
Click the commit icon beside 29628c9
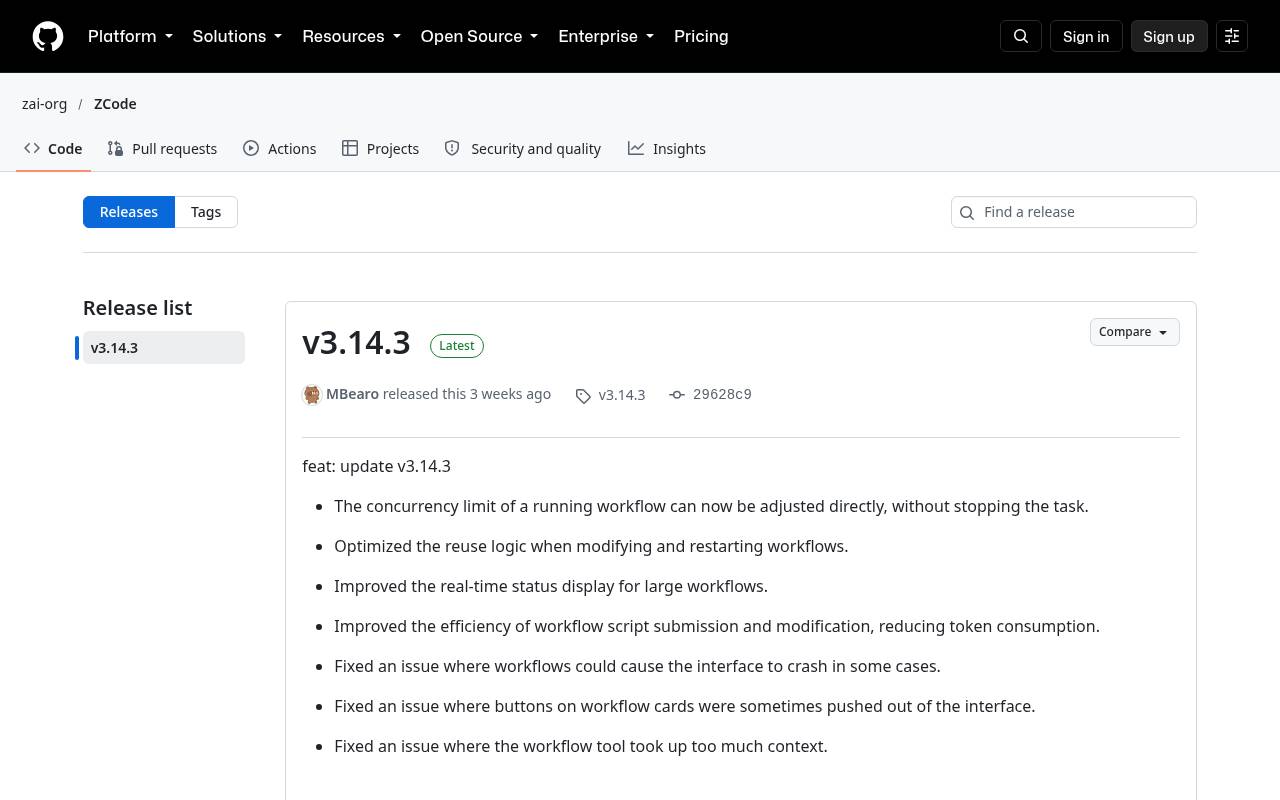tap(677, 395)
